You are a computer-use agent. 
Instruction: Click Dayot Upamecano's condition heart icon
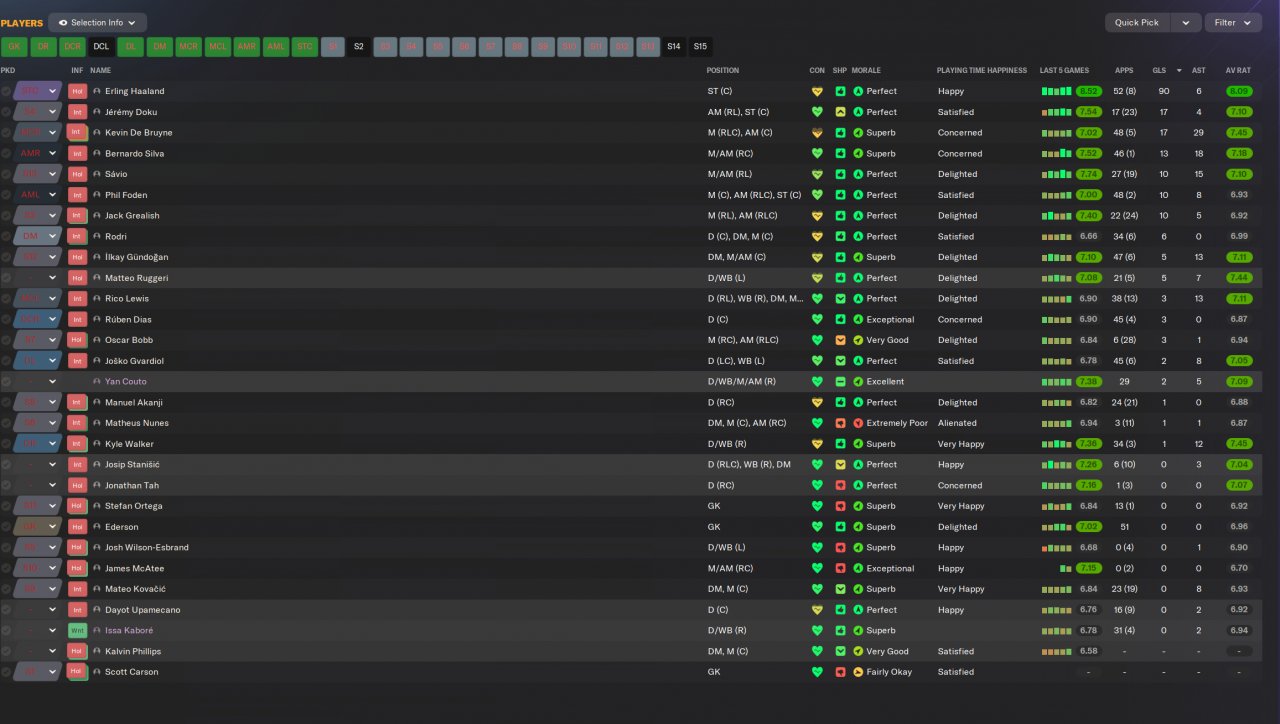(817, 610)
